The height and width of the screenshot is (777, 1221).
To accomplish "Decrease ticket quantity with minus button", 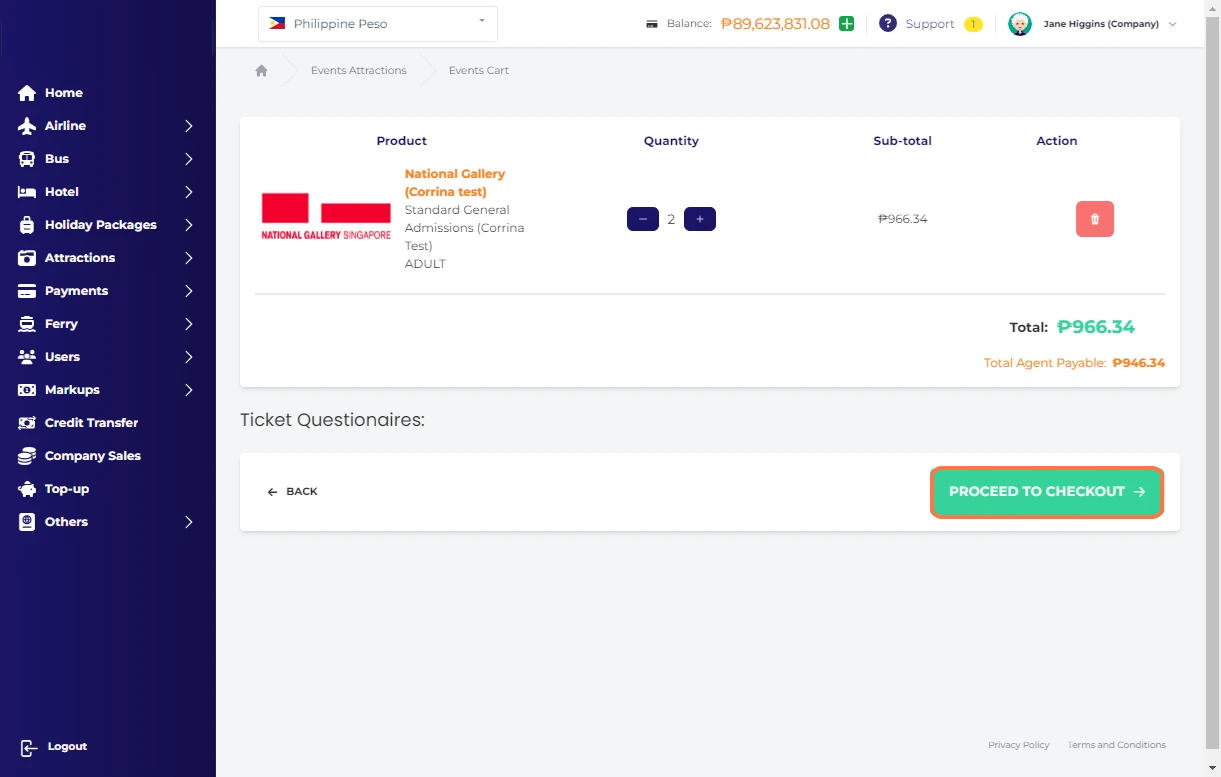I will tap(642, 219).
